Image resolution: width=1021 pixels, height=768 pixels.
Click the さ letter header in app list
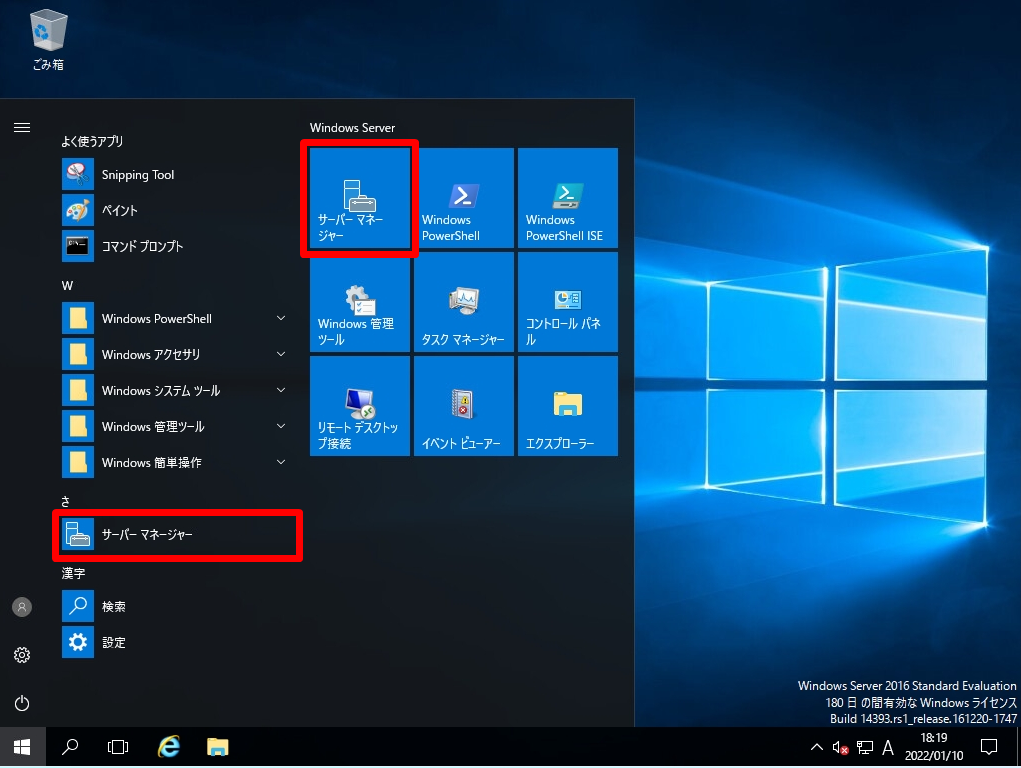66,502
